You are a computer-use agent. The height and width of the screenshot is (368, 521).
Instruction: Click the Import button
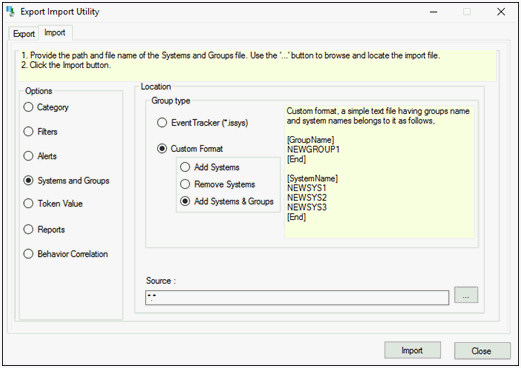pos(412,351)
